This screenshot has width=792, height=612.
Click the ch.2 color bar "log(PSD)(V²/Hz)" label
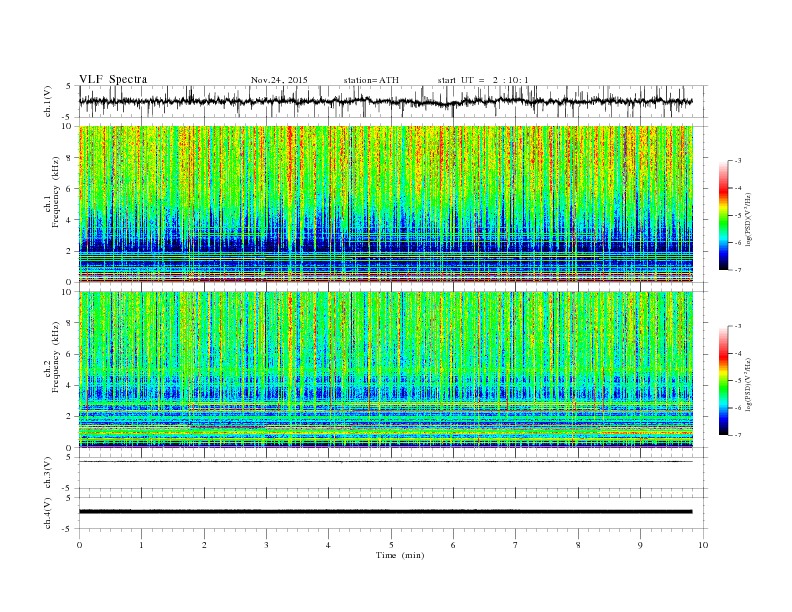click(x=749, y=384)
